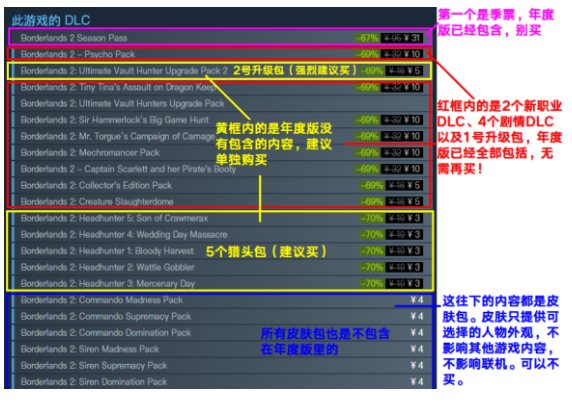Select Ultimate Vault Hunters Upgrade Pack row
Viewport: 572px width, 405px height.
click(221, 104)
